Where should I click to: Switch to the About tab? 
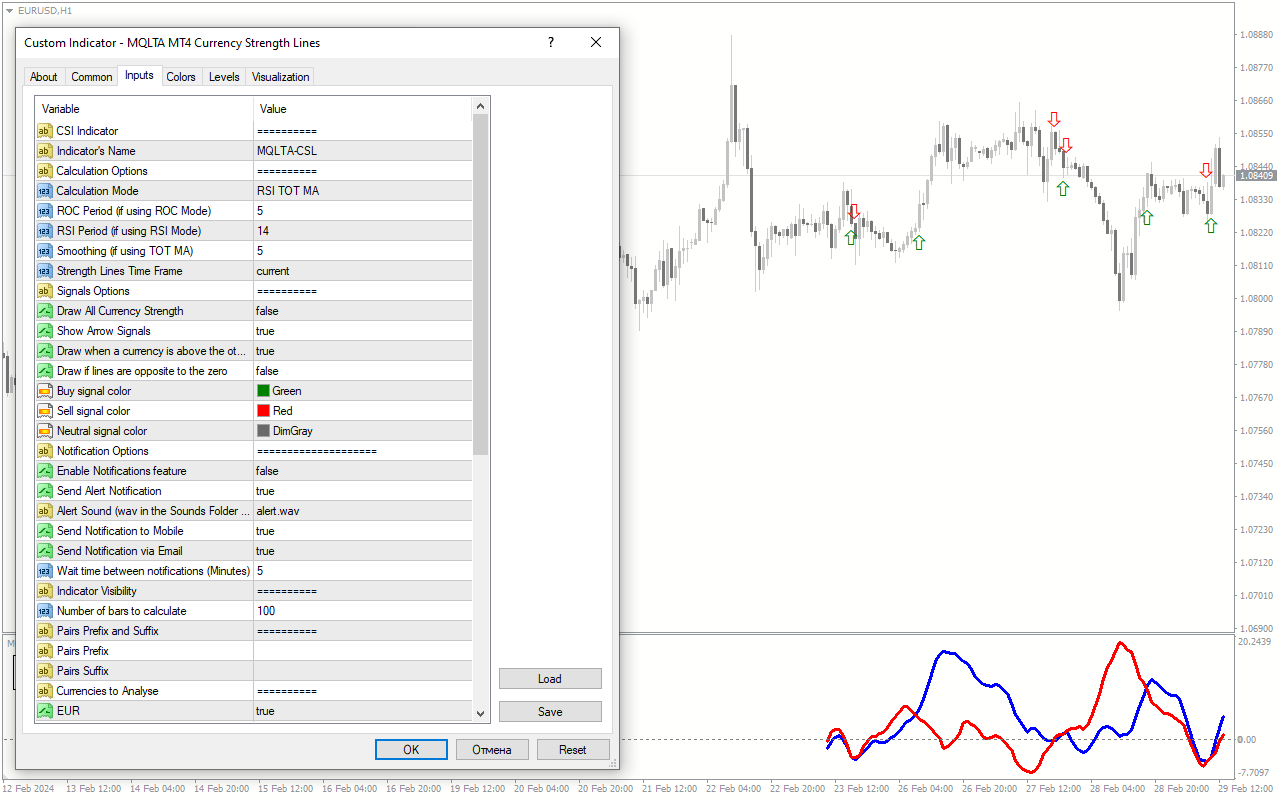(44, 77)
